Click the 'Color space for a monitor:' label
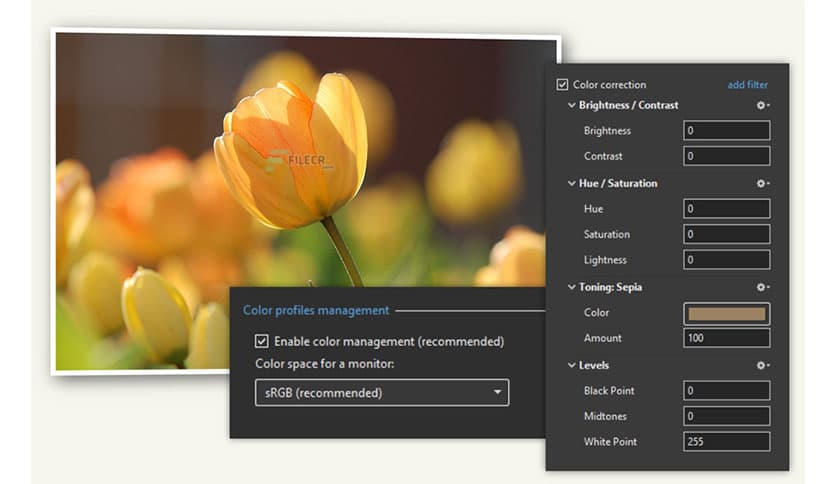836x484 pixels. click(x=325, y=364)
